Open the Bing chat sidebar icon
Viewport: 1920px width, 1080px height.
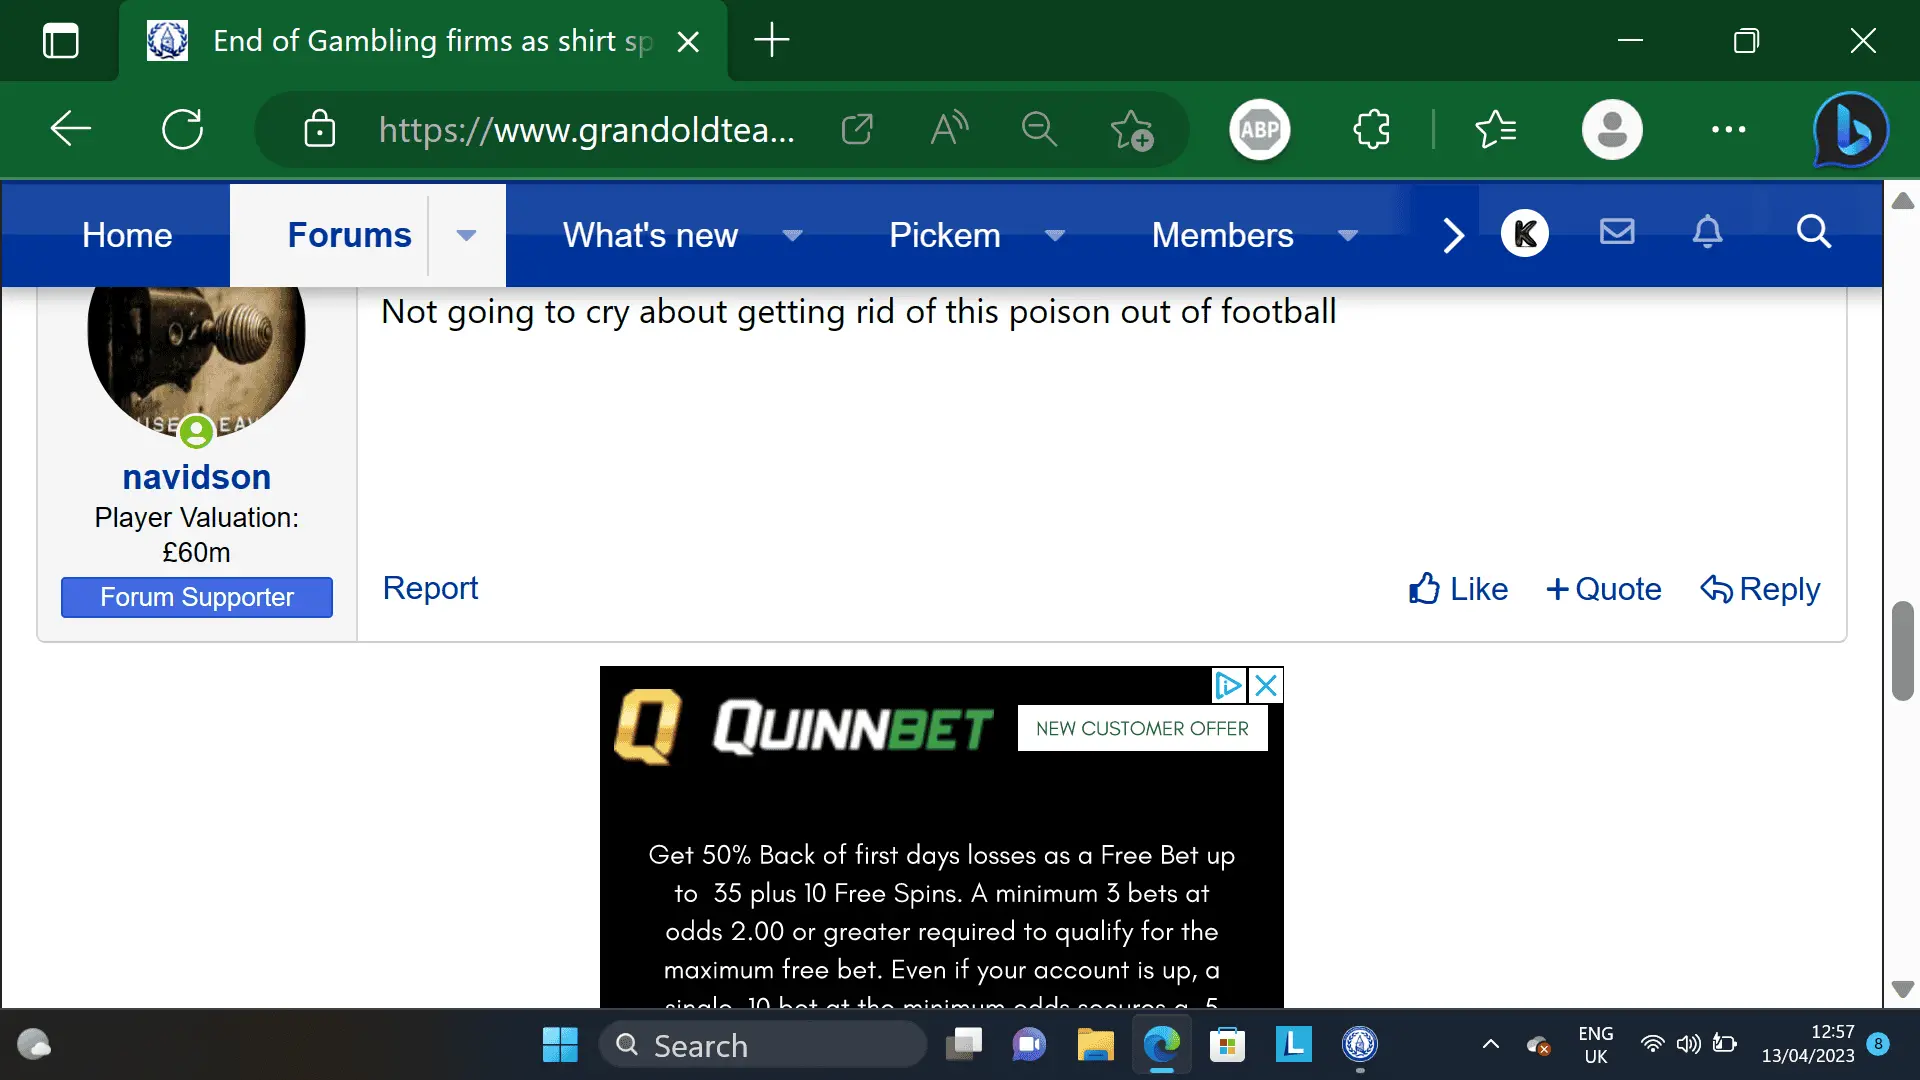coord(1851,130)
